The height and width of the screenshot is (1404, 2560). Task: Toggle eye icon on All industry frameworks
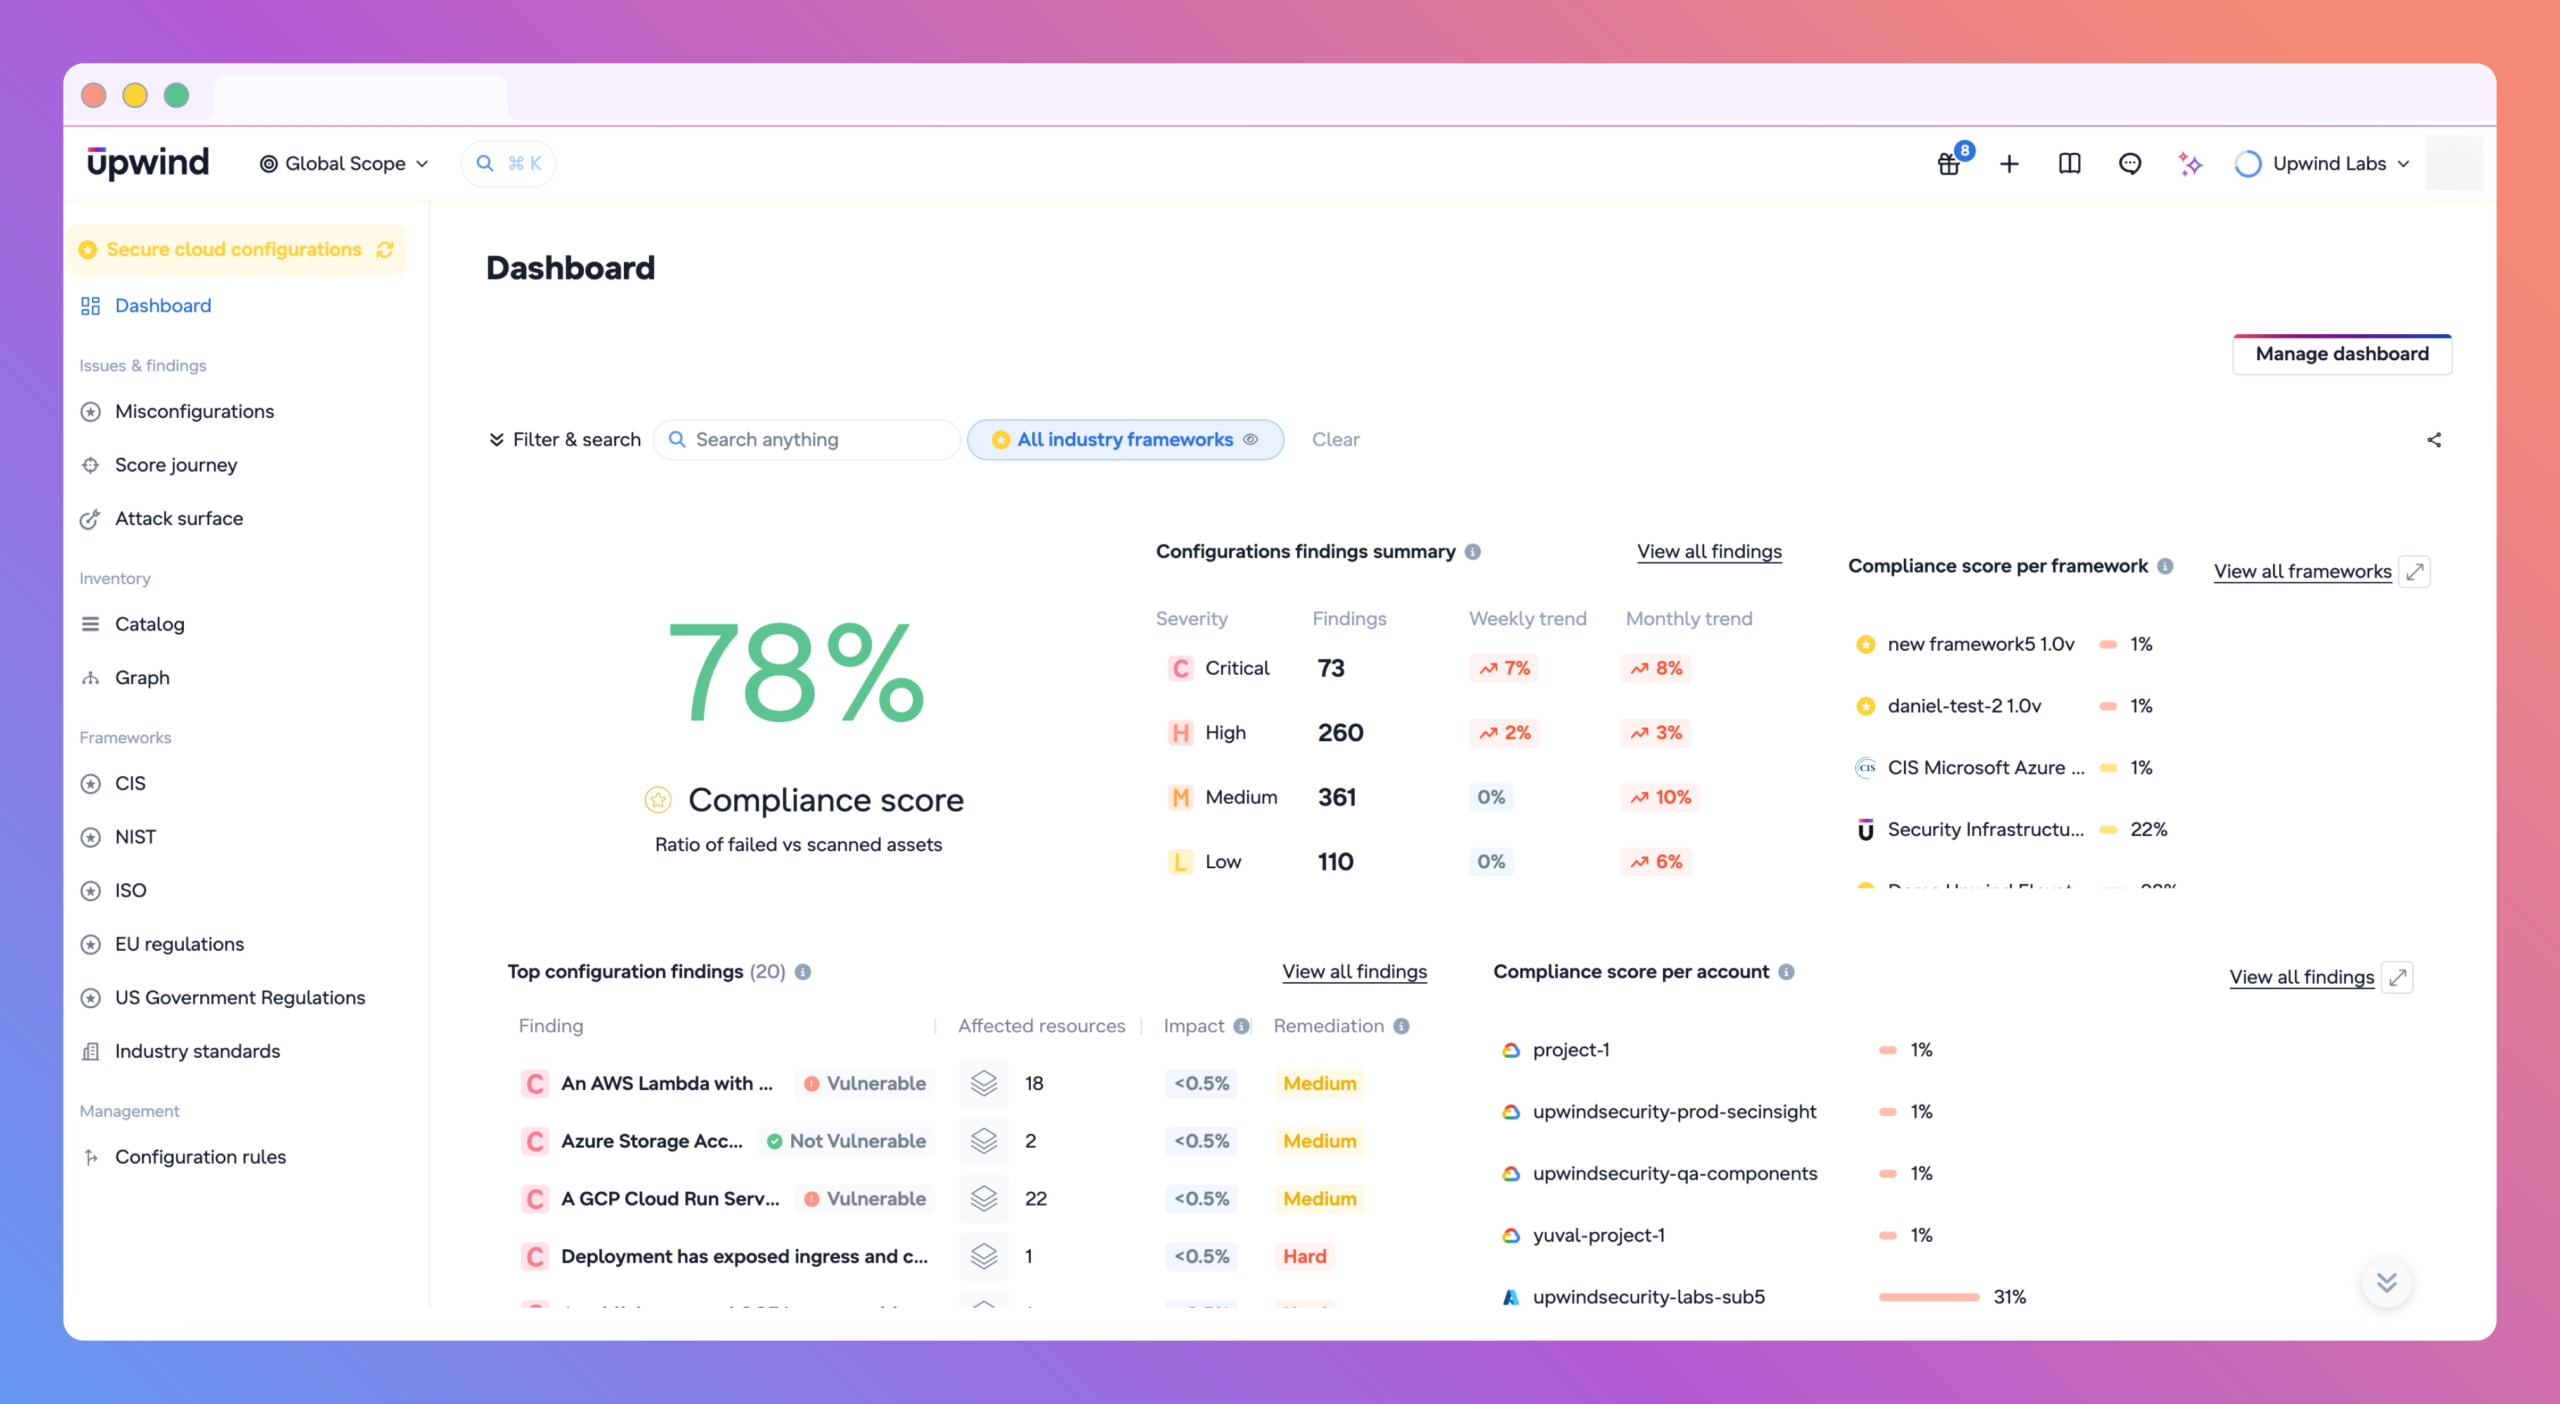tap(1250, 440)
